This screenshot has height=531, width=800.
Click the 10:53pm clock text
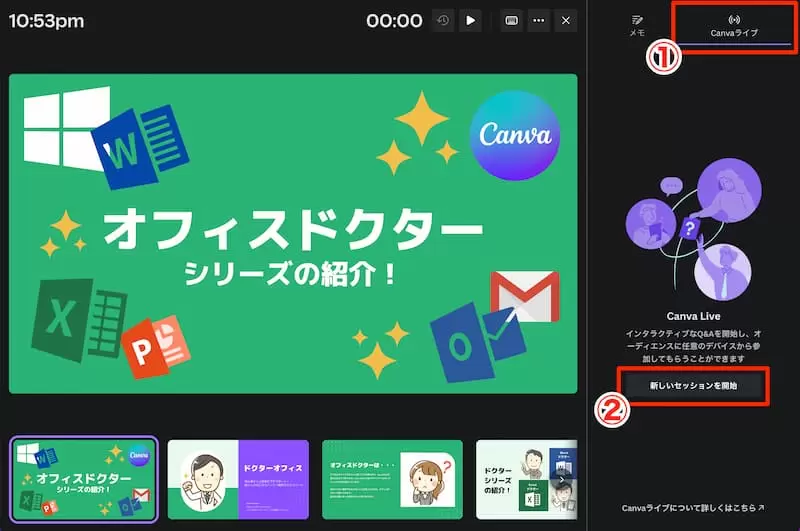(x=46, y=21)
